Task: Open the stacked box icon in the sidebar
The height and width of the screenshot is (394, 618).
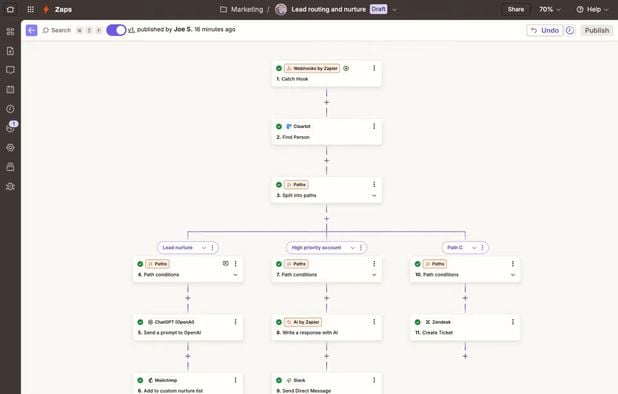Action: [x=10, y=167]
